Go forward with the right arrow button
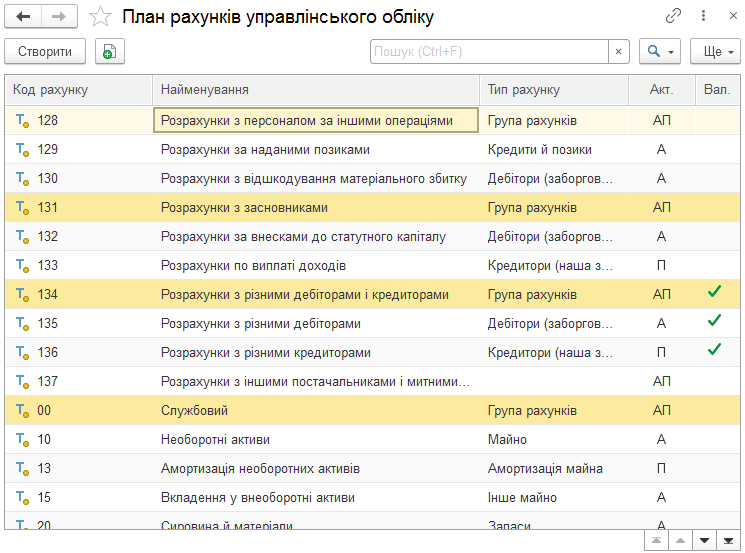Viewport: 745px width, 553px height. click(59, 17)
